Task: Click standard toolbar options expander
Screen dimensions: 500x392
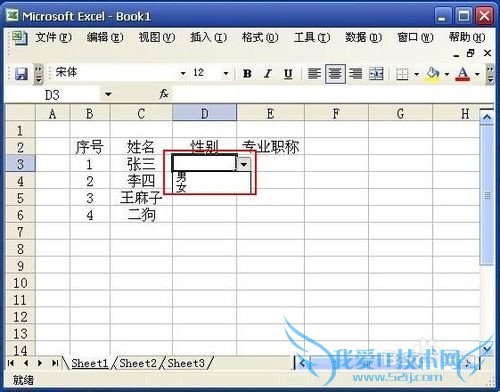Action: [x=39, y=74]
